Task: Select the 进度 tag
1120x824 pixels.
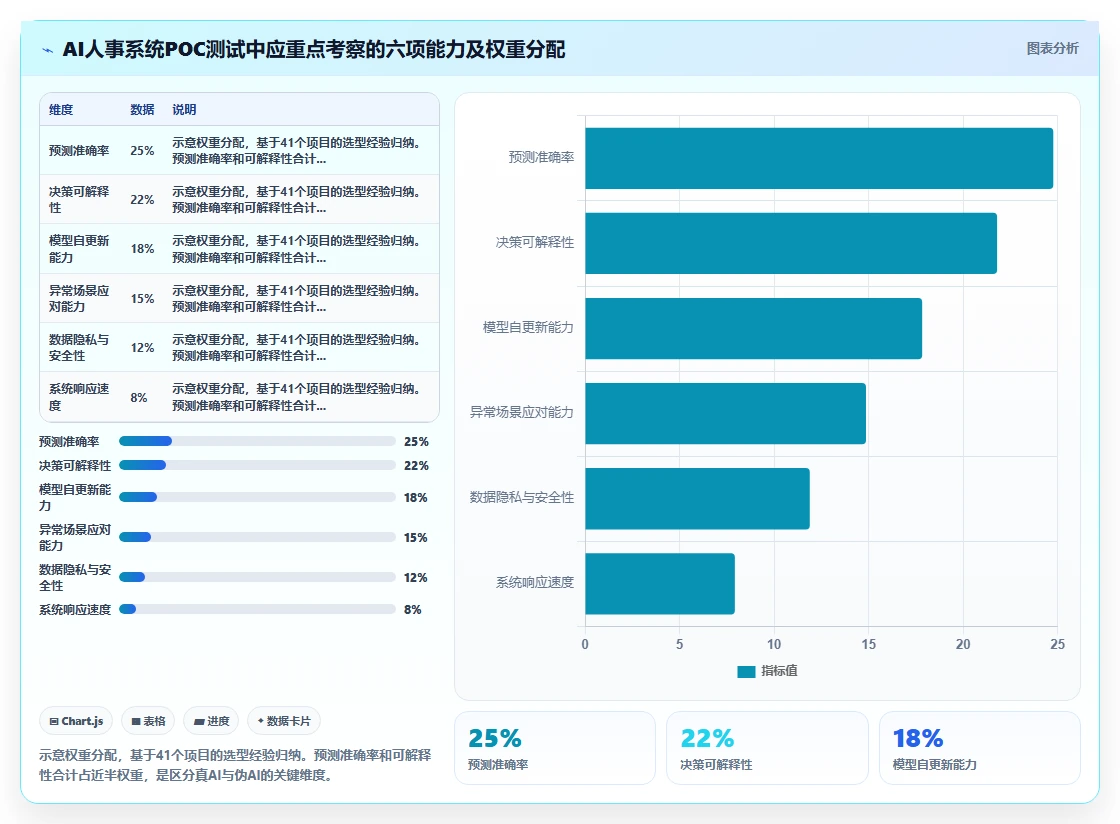Action: (x=211, y=721)
